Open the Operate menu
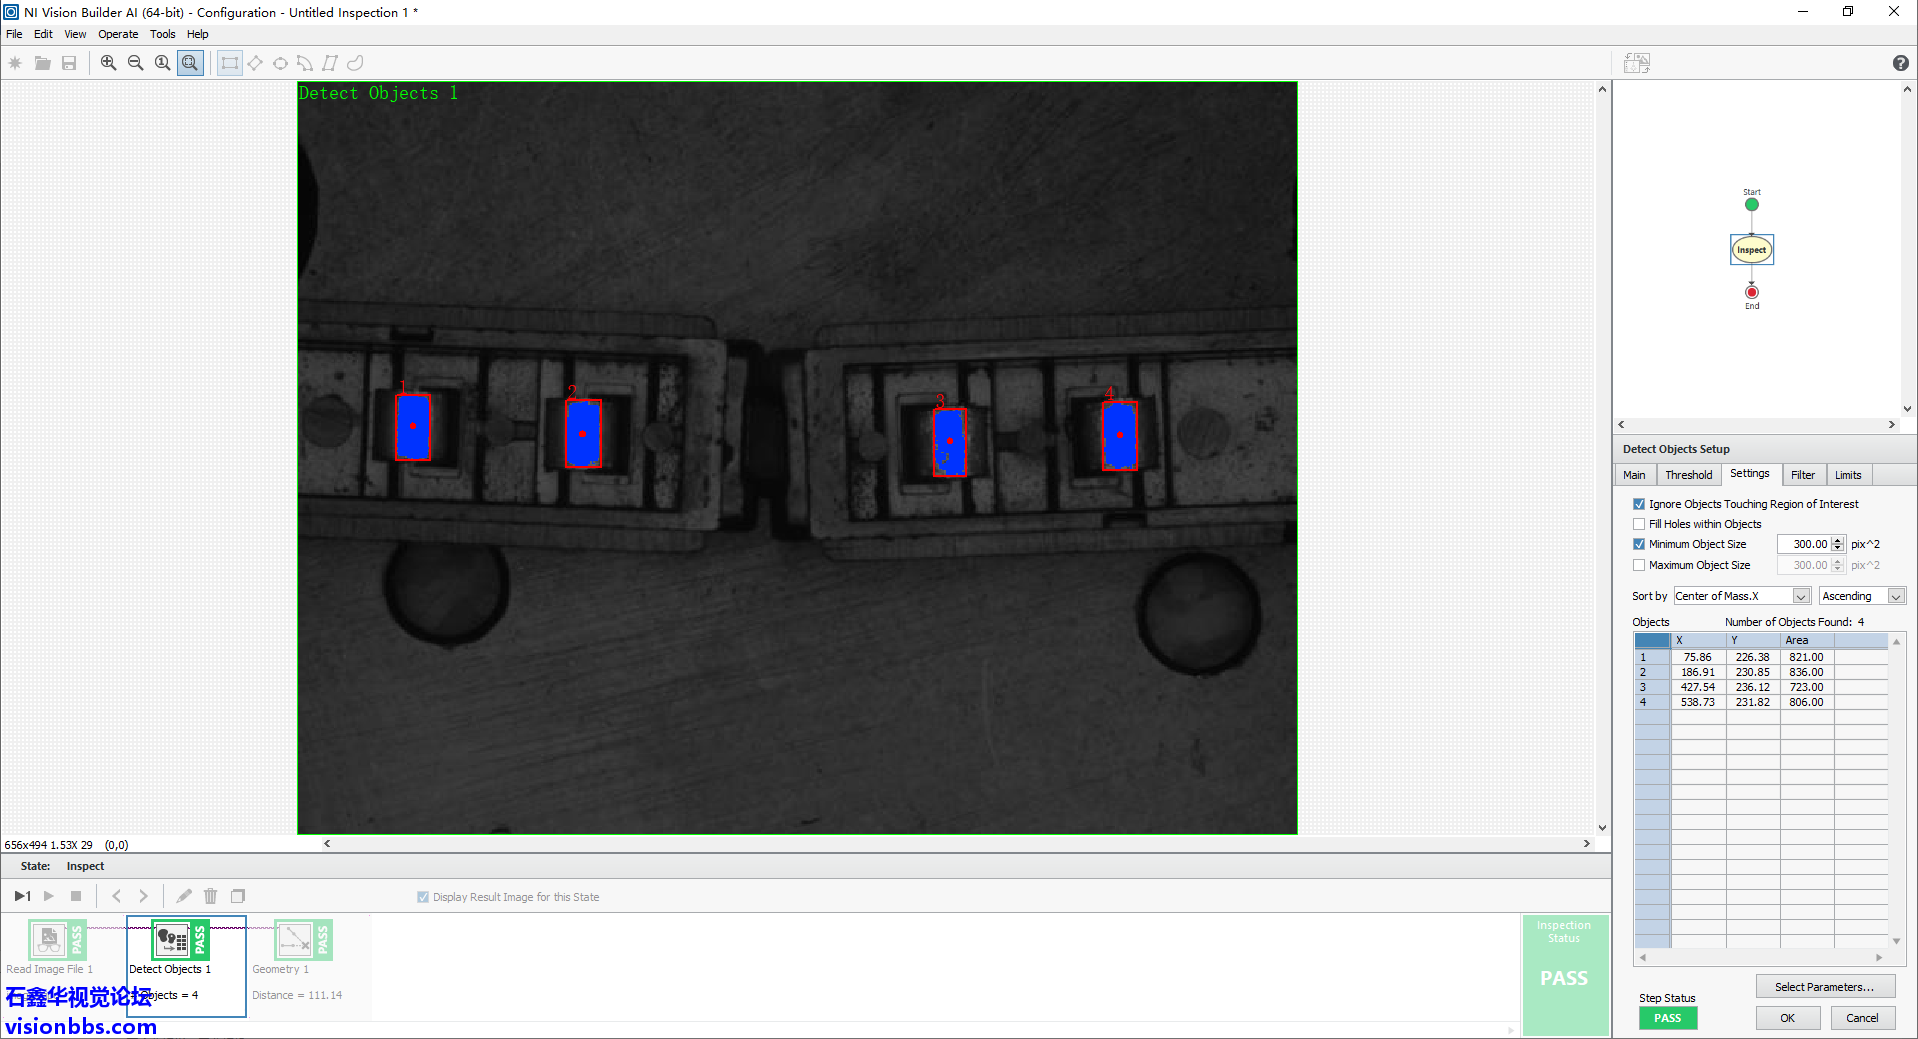This screenshot has height=1039, width=1918. 118,34
